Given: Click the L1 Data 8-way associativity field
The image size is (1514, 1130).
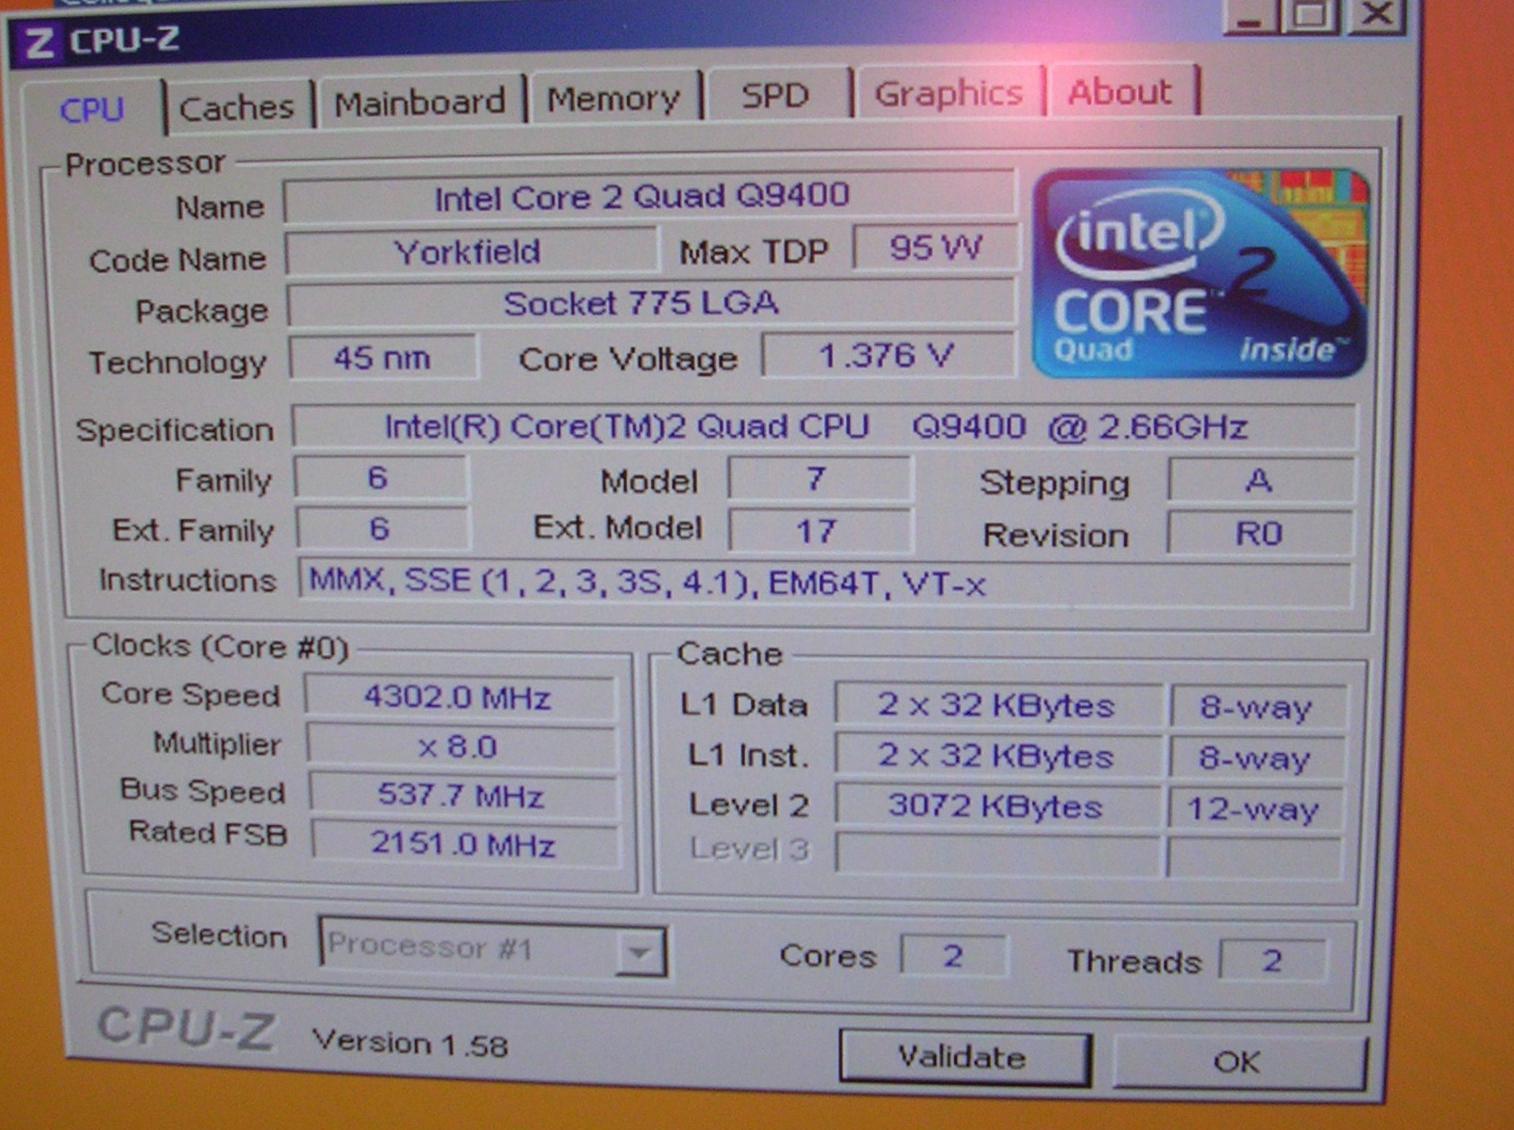Looking at the screenshot, I should tap(1257, 707).
